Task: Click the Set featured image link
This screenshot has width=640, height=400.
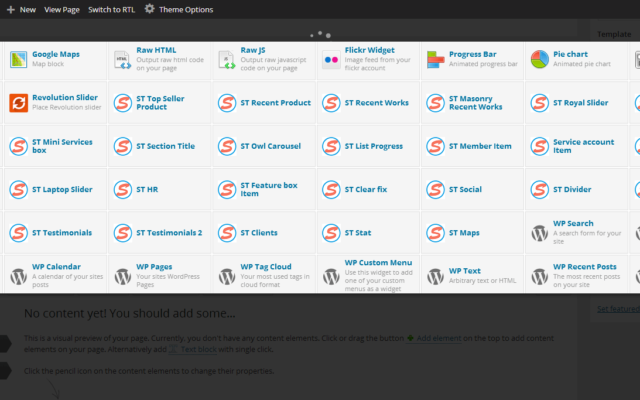Action: [x=618, y=309]
